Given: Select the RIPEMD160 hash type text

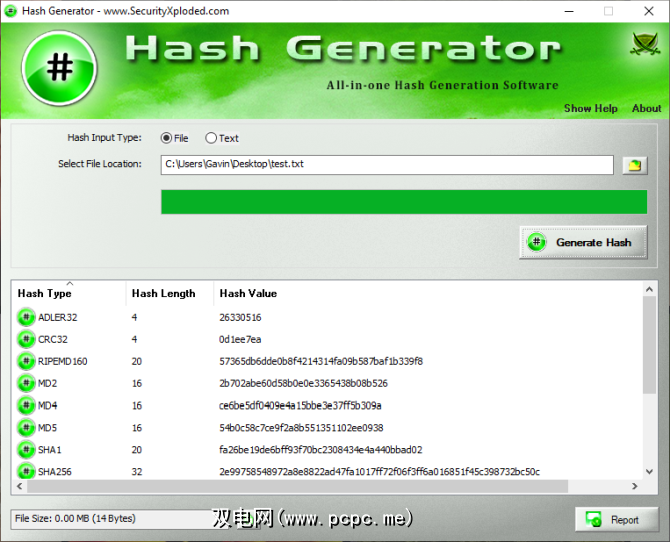Looking at the screenshot, I should click(x=62, y=361).
